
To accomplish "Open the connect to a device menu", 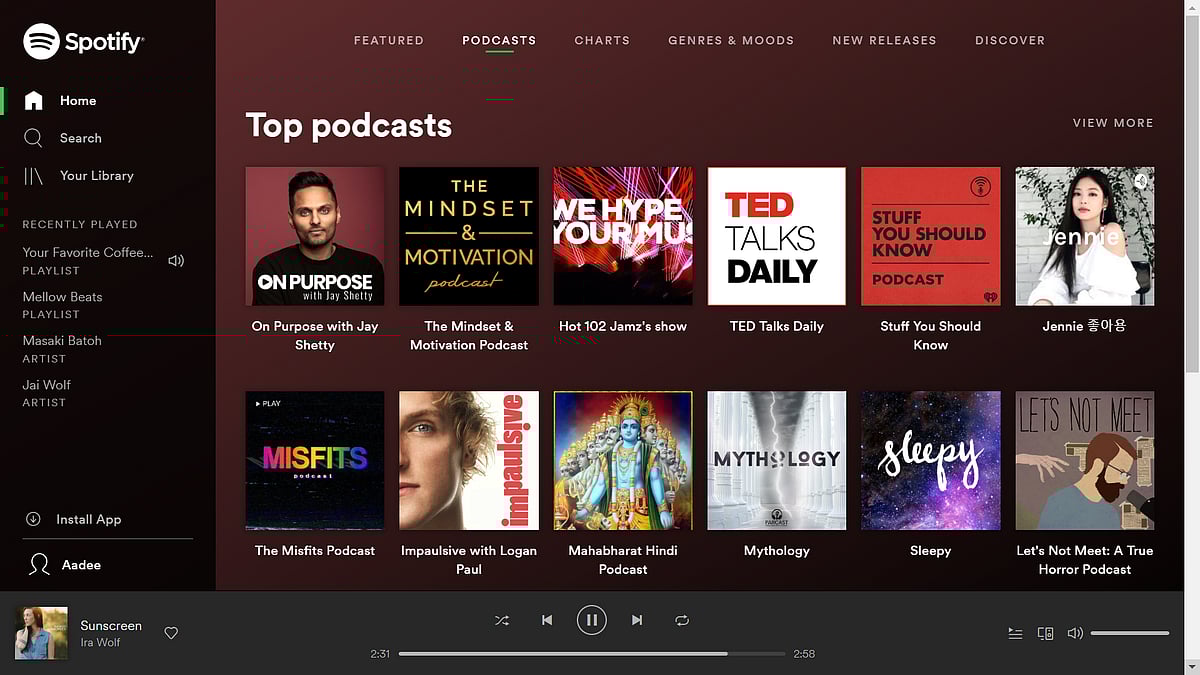I will [1045, 633].
